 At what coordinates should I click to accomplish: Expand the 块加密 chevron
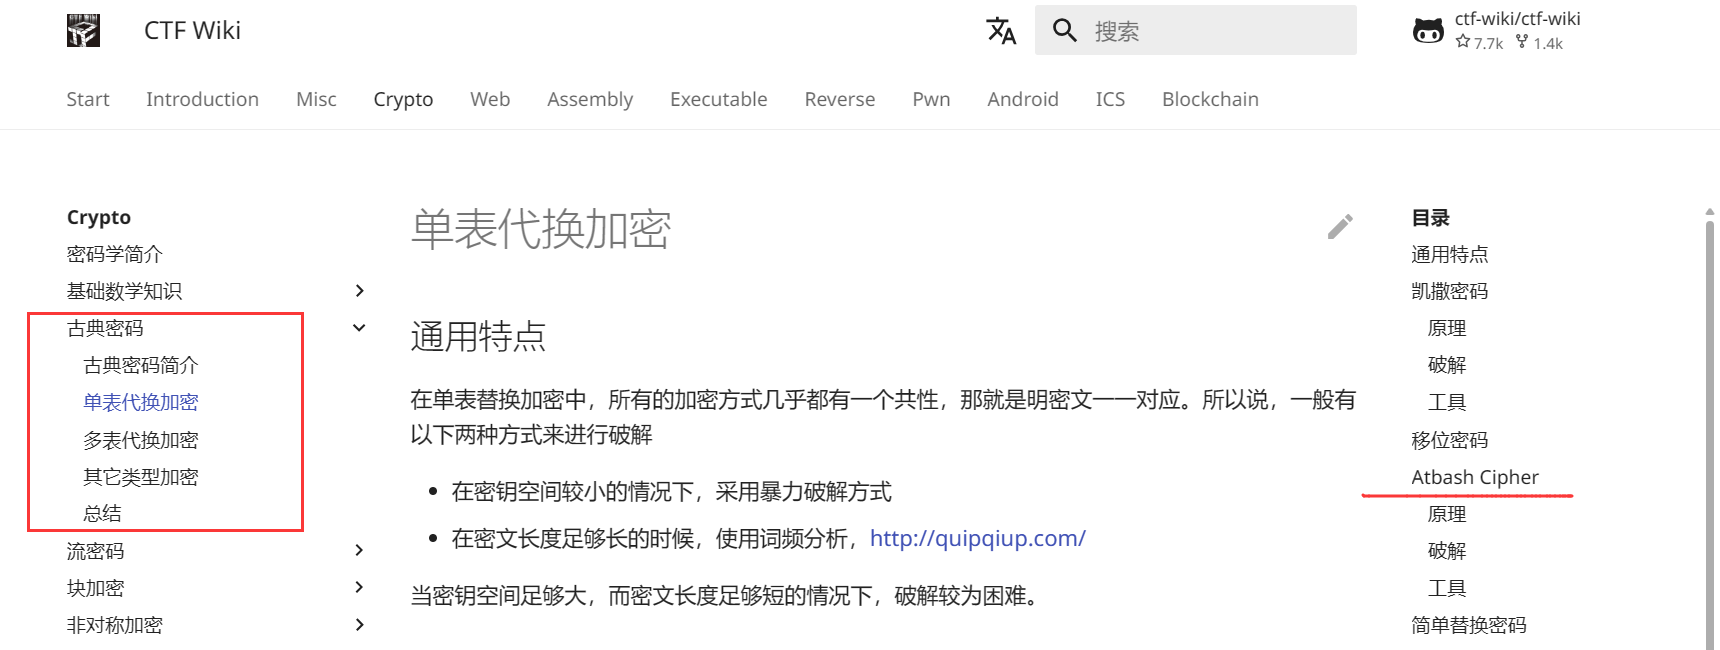point(360,588)
